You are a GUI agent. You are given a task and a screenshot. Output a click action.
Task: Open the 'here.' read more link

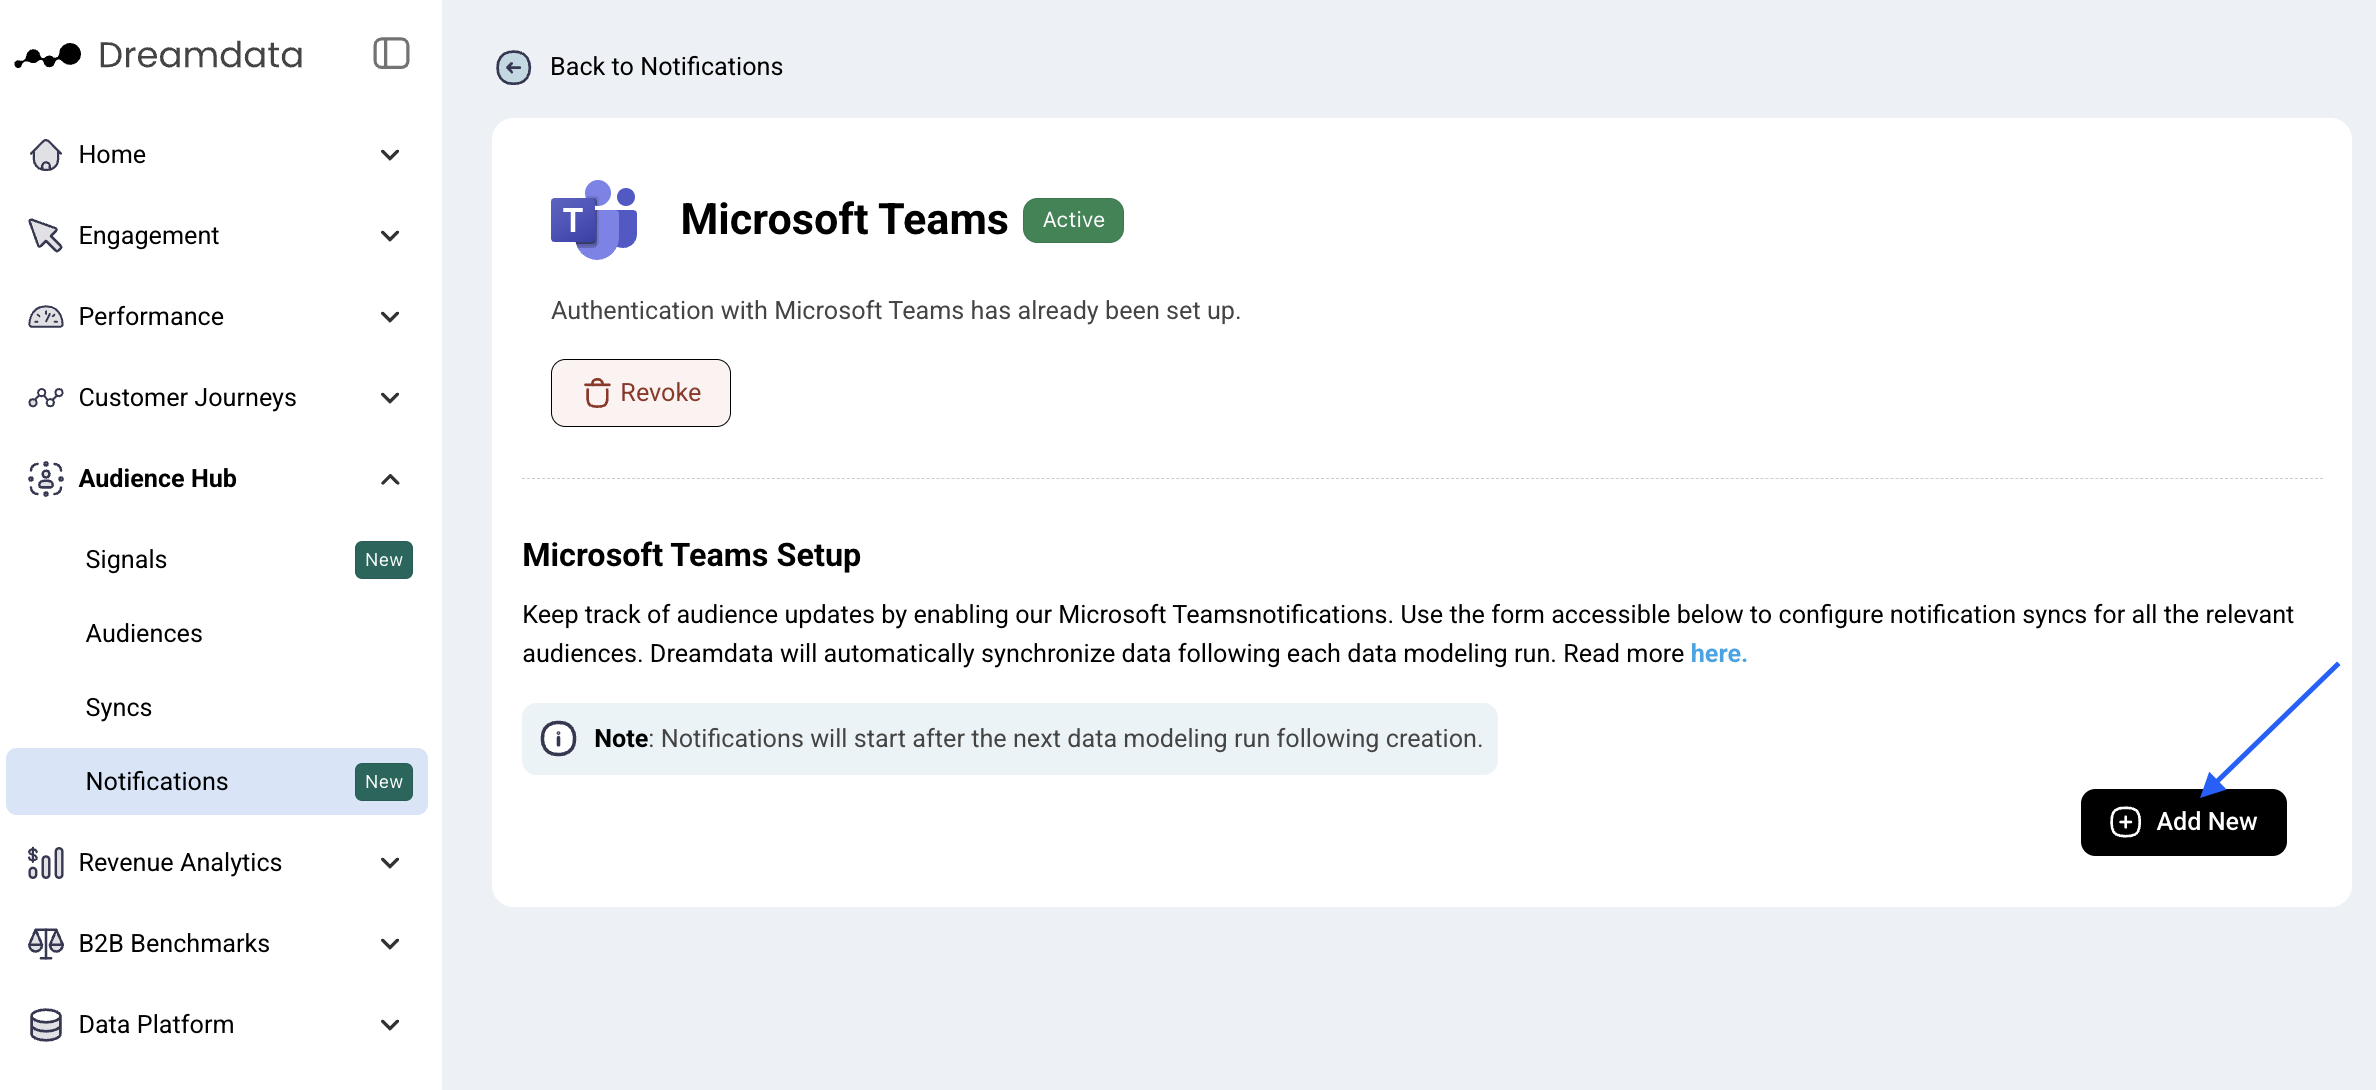(1719, 654)
